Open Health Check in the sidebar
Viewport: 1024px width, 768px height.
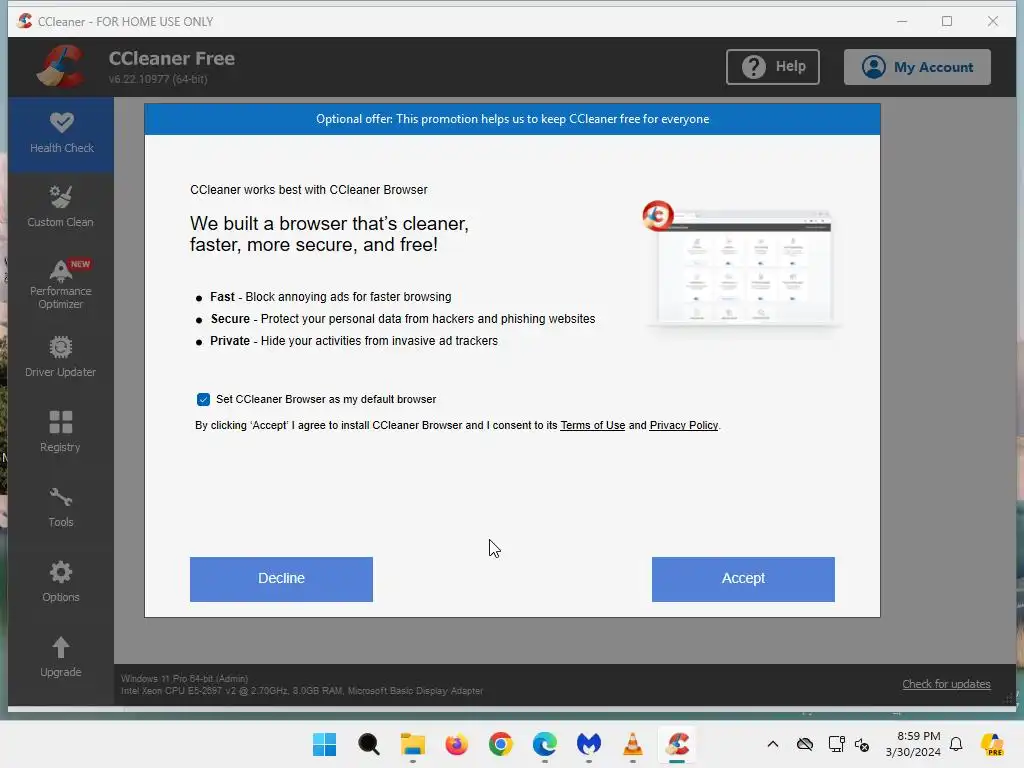click(x=61, y=134)
